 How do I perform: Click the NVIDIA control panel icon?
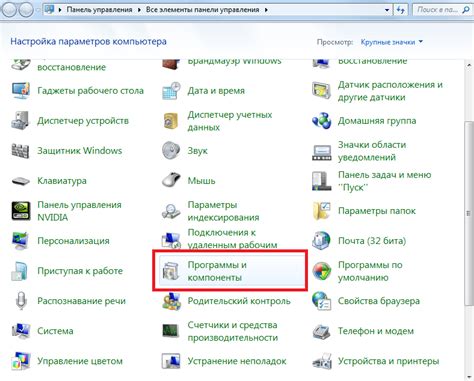pyautogui.click(x=21, y=211)
